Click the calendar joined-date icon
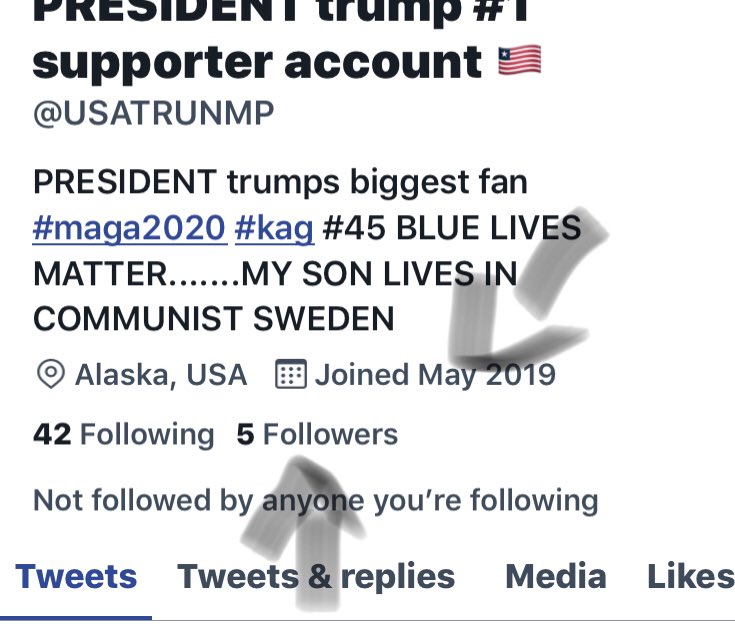This screenshot has height=633, width=735. click(291, 374)
